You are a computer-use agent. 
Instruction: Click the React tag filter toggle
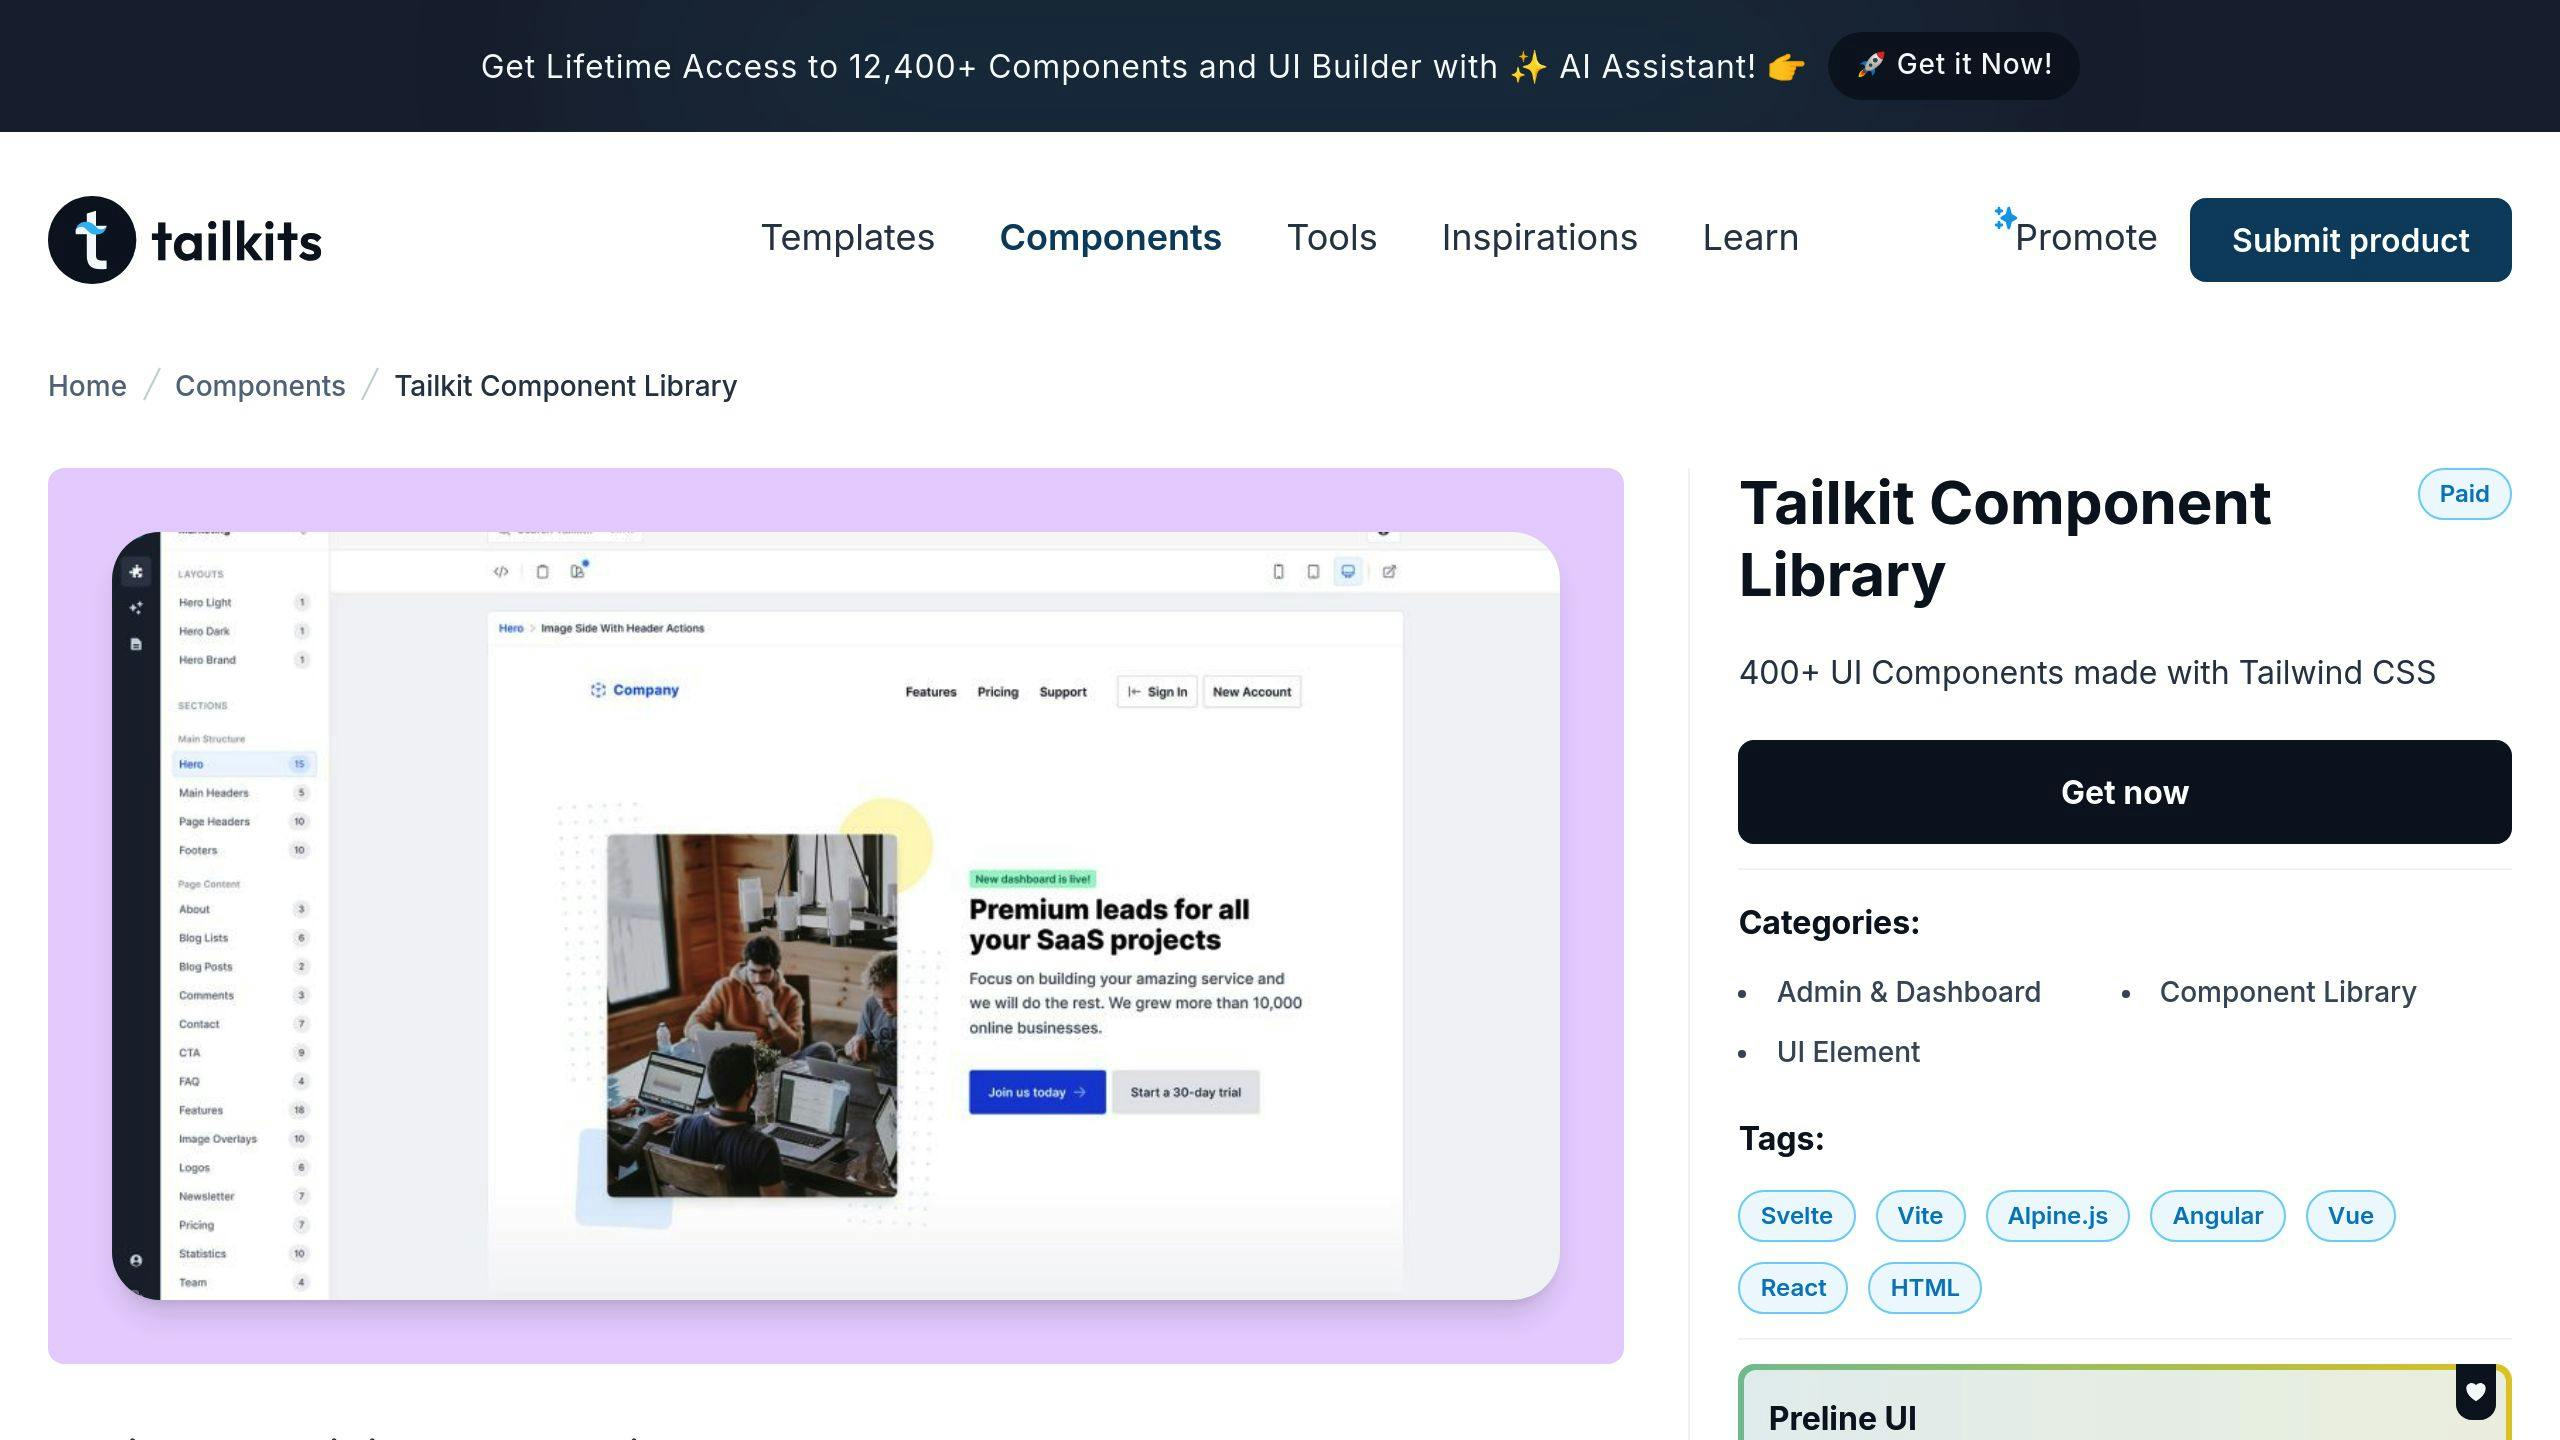1793,1287
